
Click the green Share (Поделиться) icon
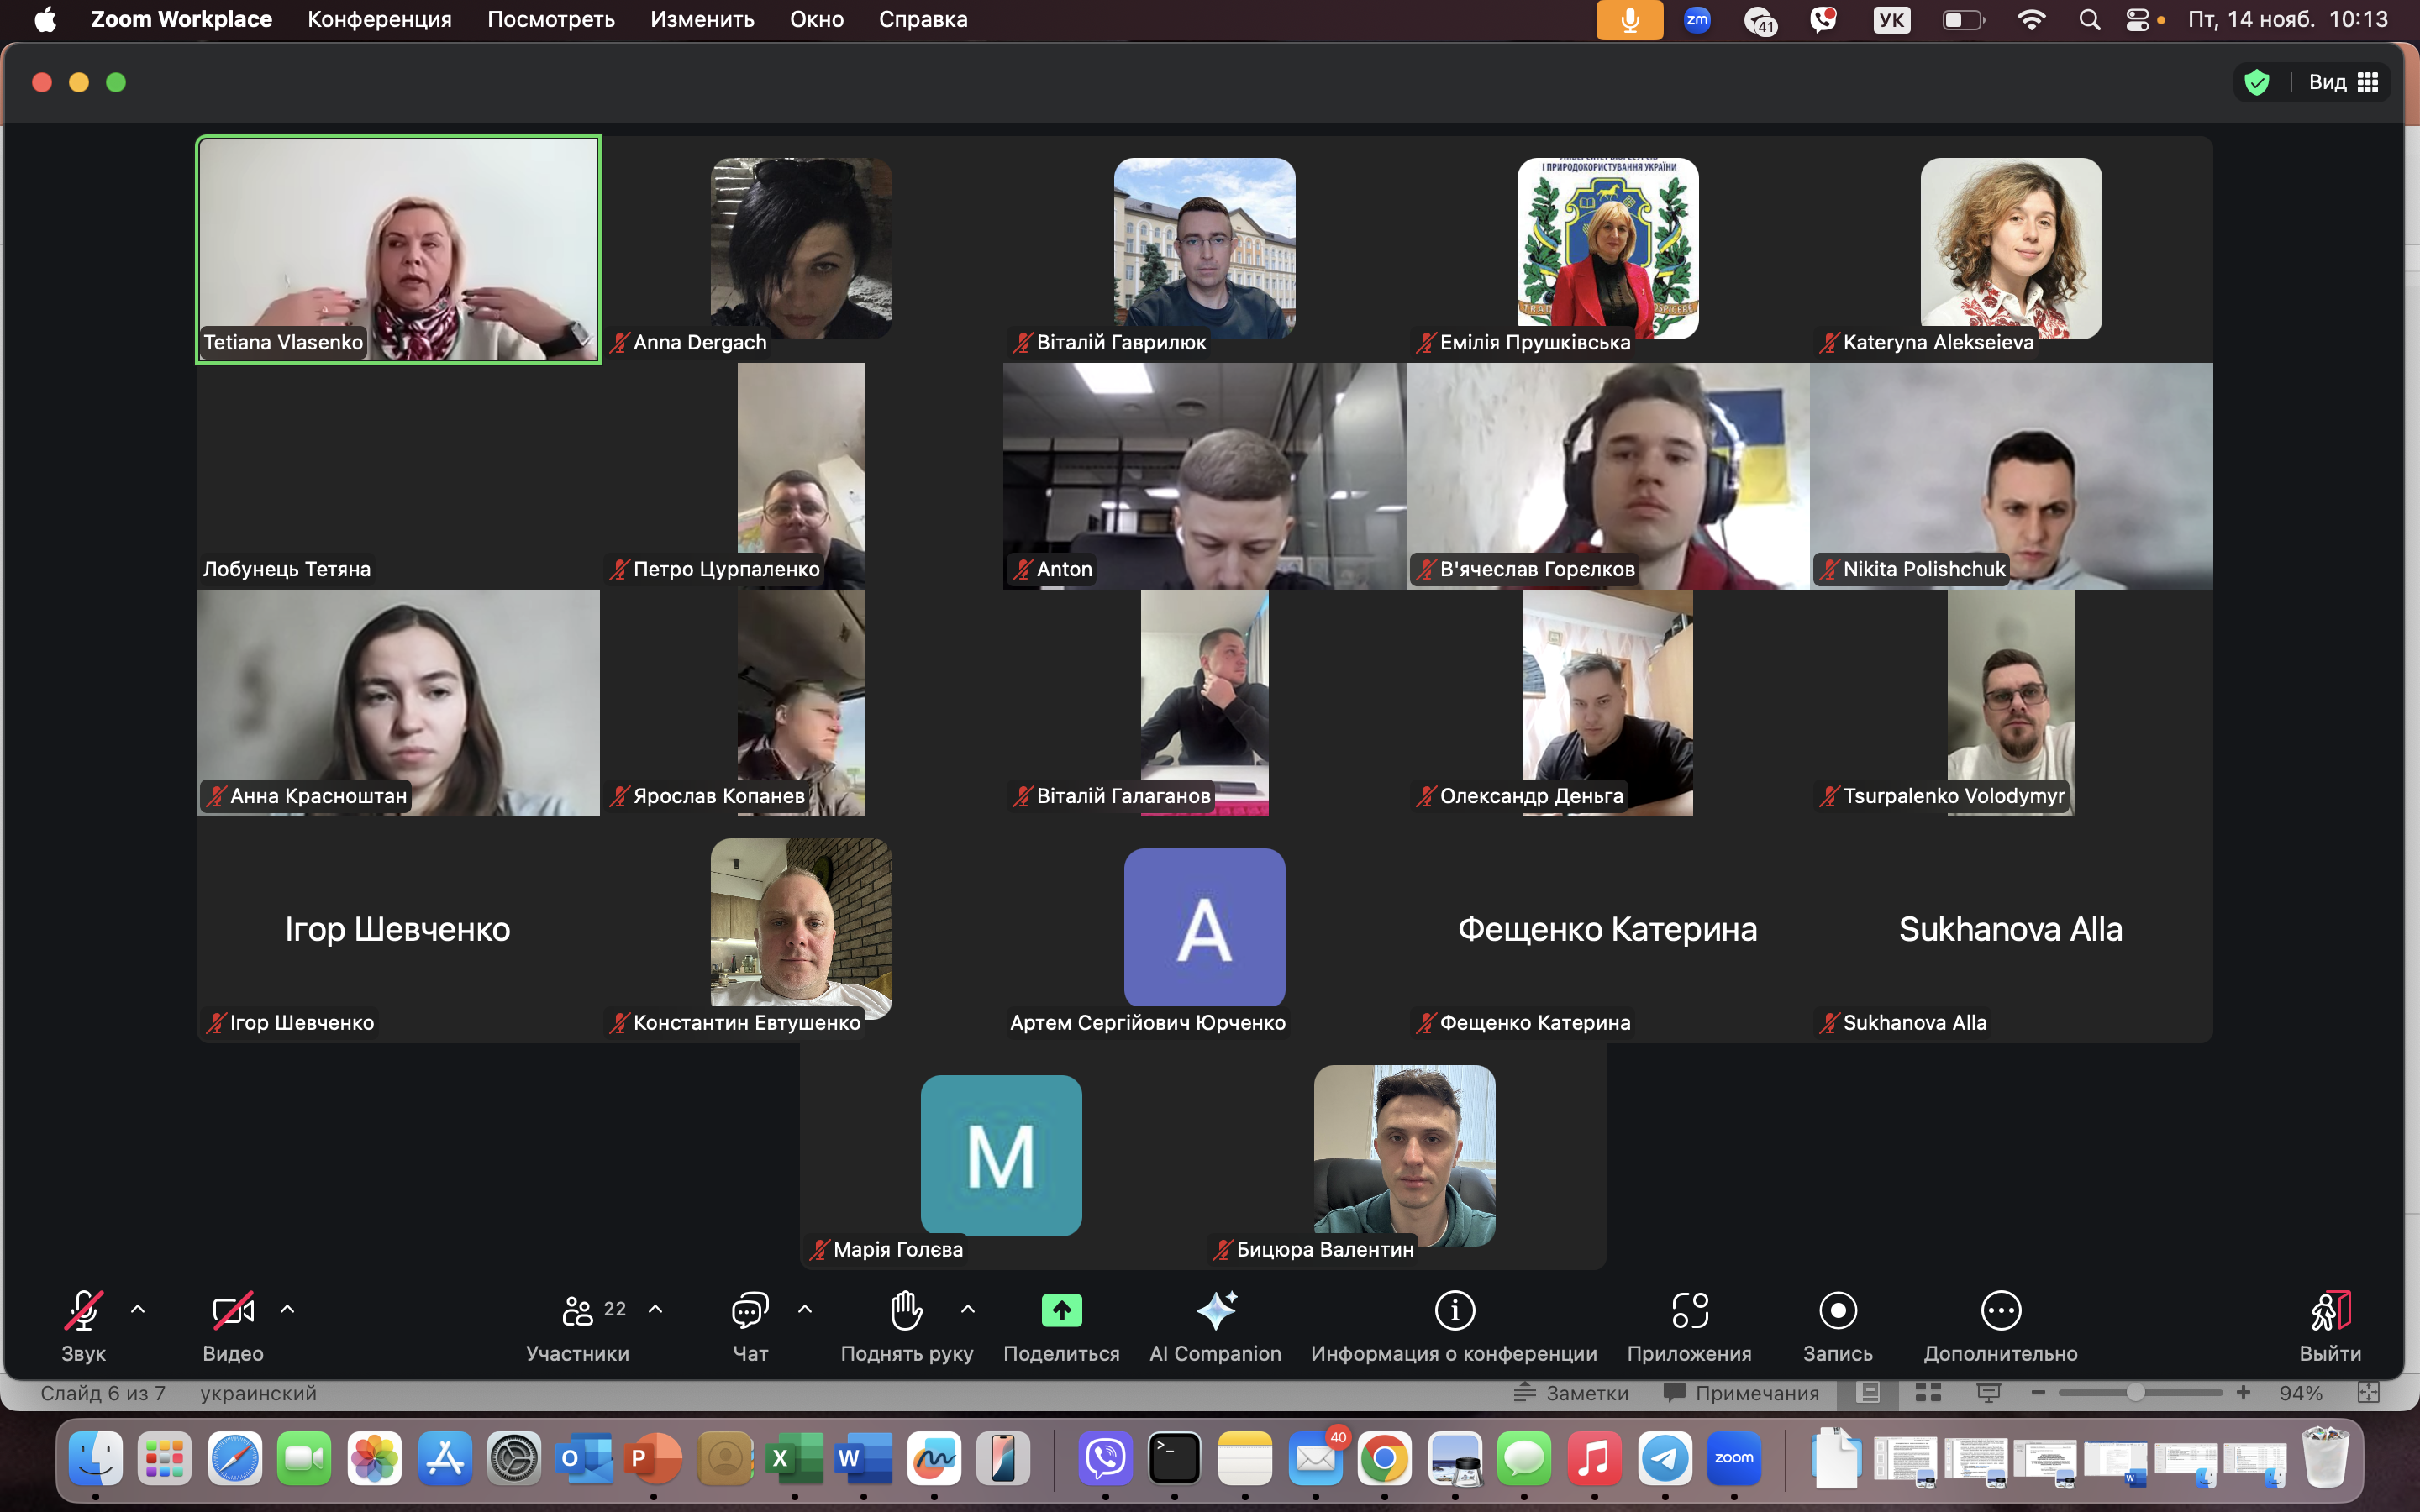[1061, 1310]
